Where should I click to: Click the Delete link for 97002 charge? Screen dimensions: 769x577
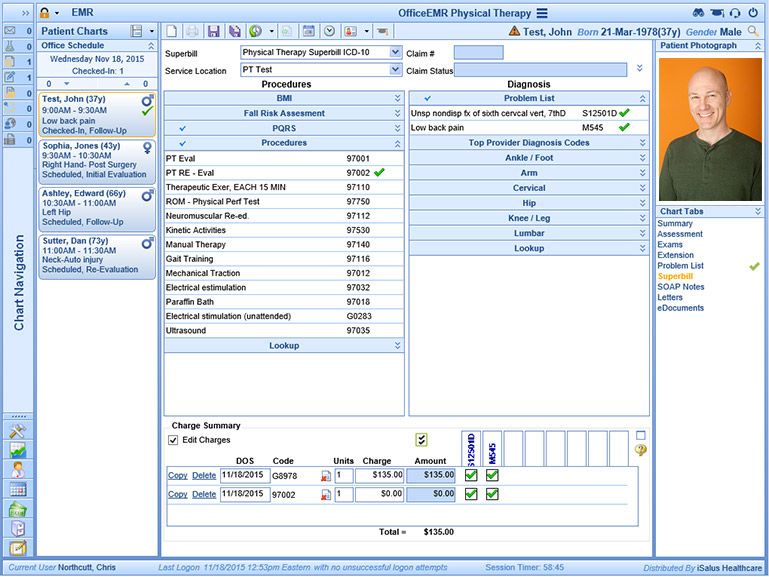204,494
